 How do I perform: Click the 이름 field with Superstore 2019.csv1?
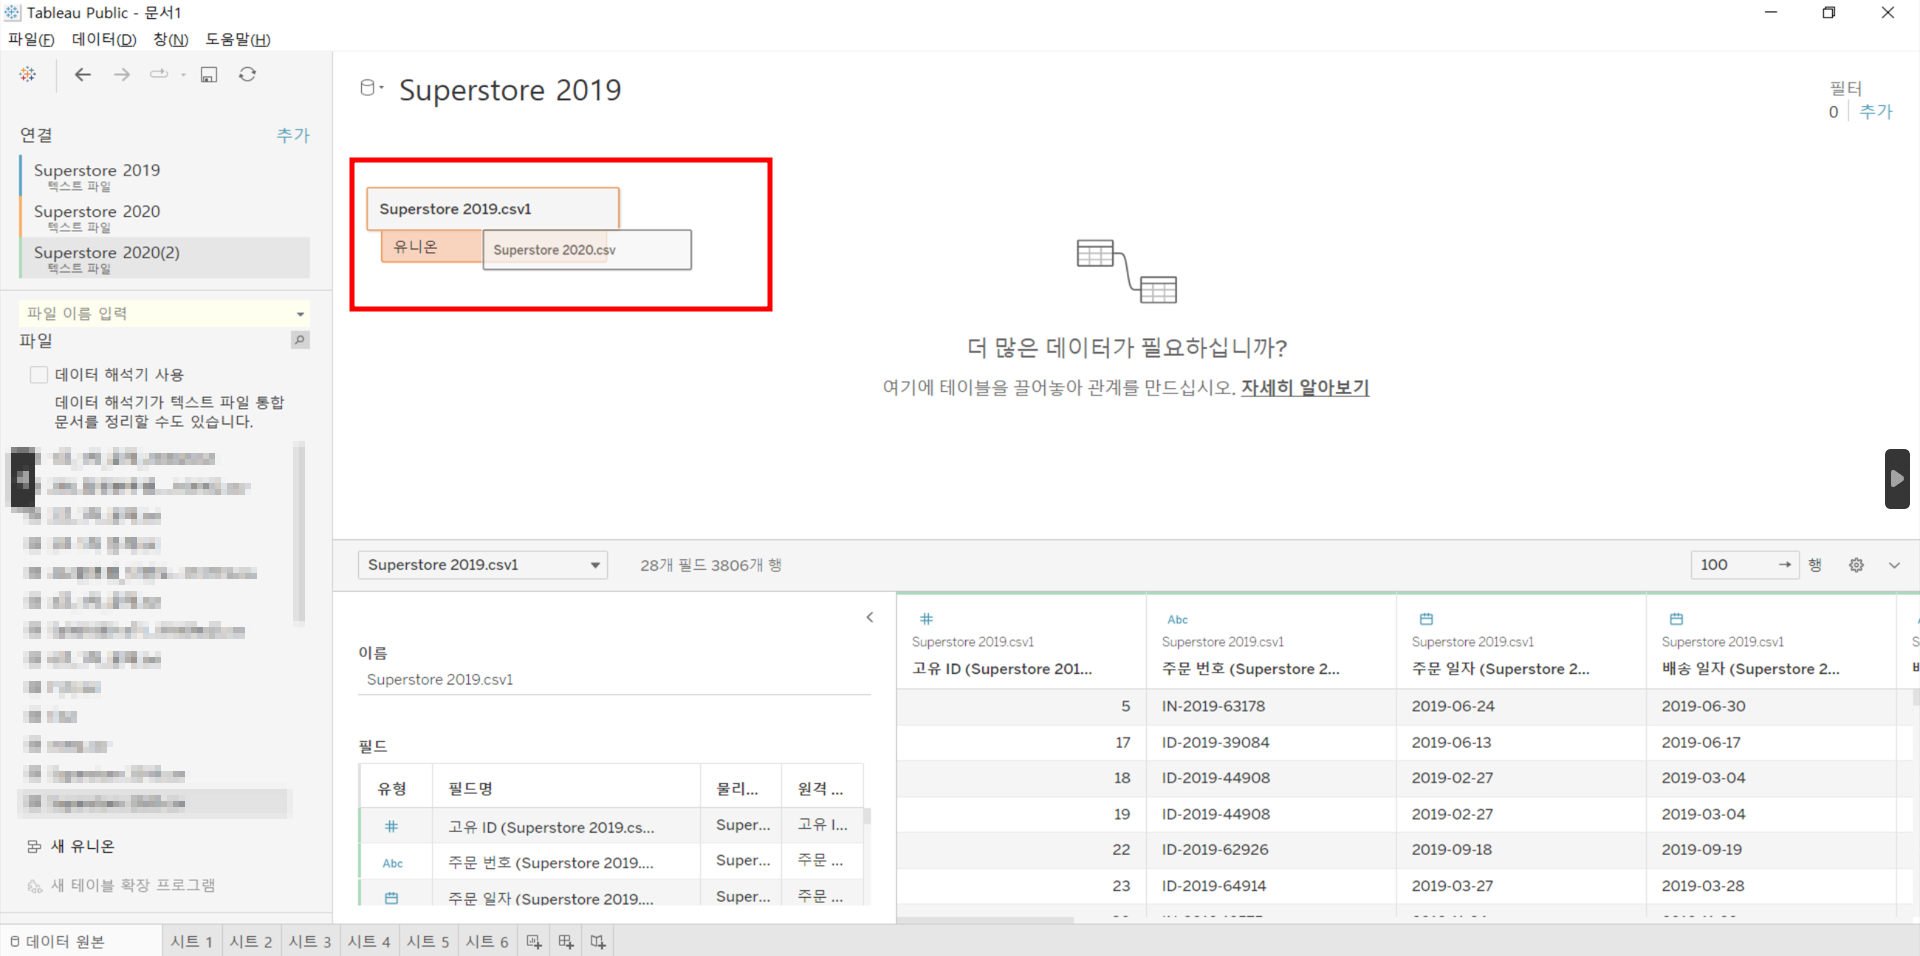click(x=614, y=680)
